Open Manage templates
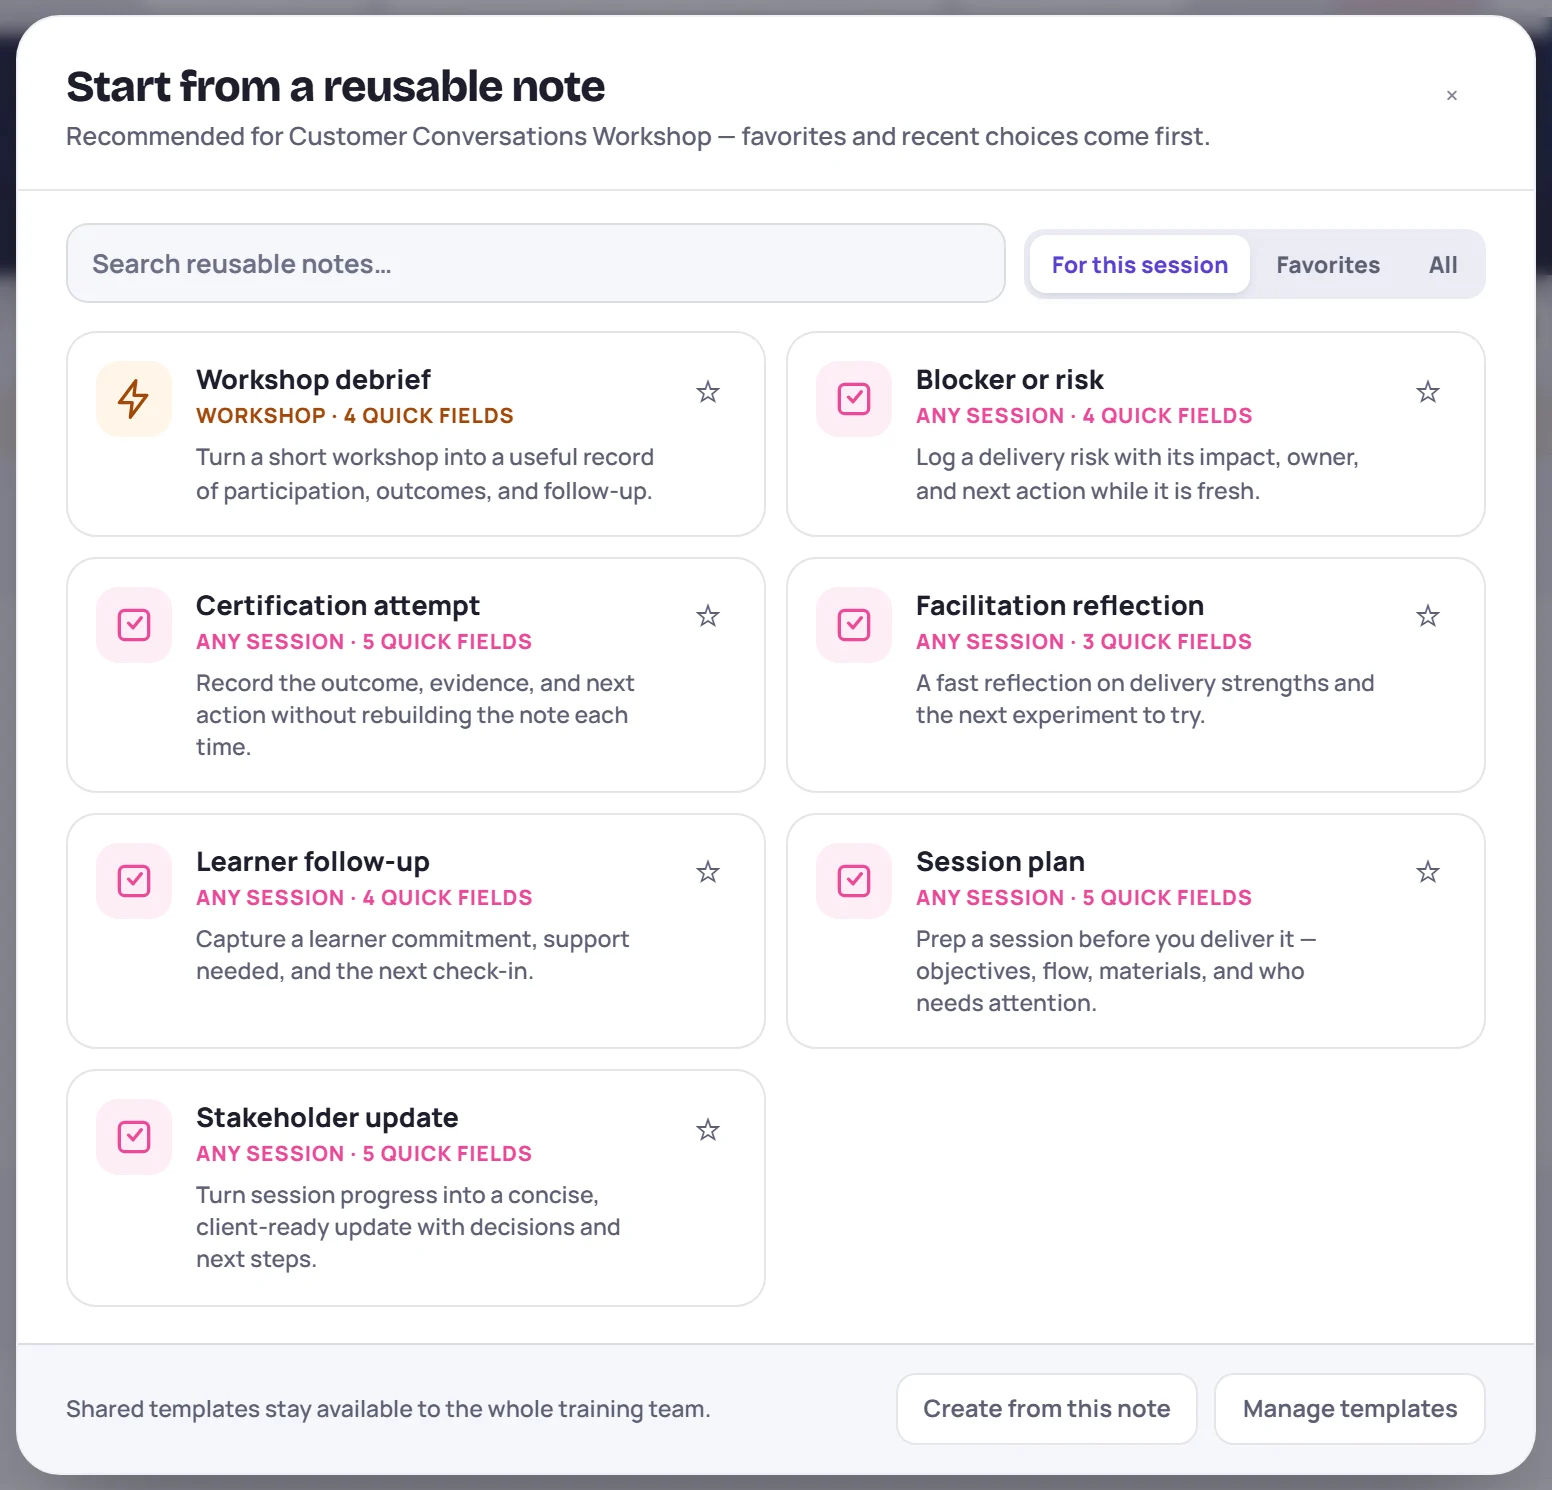Screen dimensions: 1552x1490 (x=1350, y=1409)
